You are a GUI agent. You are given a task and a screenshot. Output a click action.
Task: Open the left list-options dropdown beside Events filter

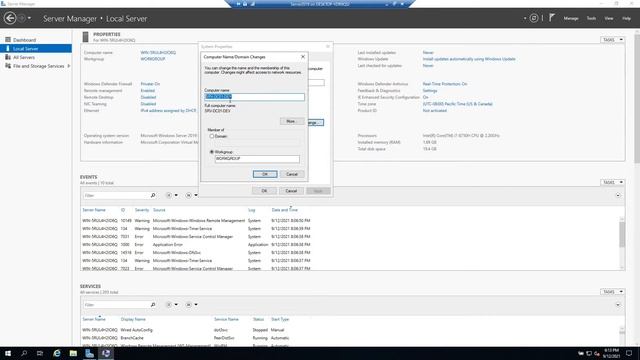tap(172, 196)
